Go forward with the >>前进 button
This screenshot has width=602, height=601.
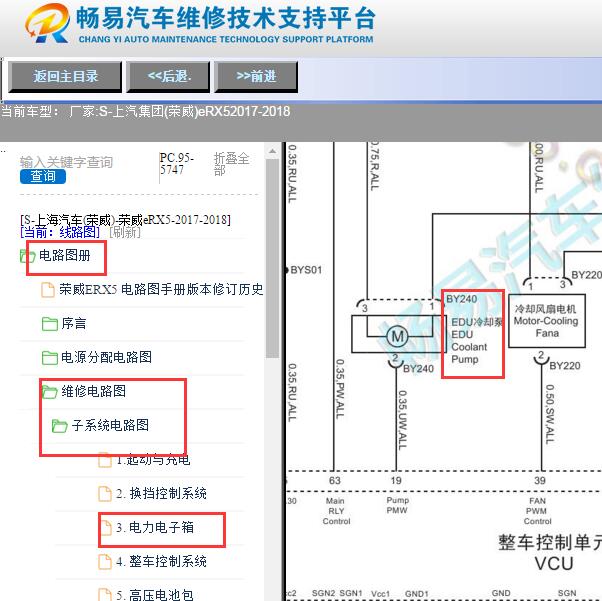pyautogui.click(x=256, y=76)
